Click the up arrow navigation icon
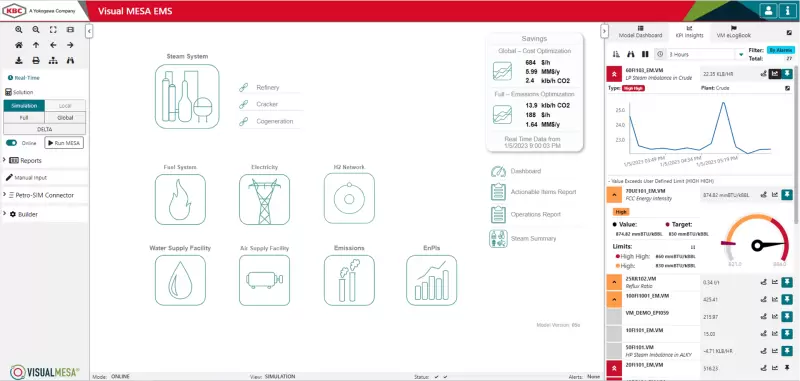 click(36, 45)
